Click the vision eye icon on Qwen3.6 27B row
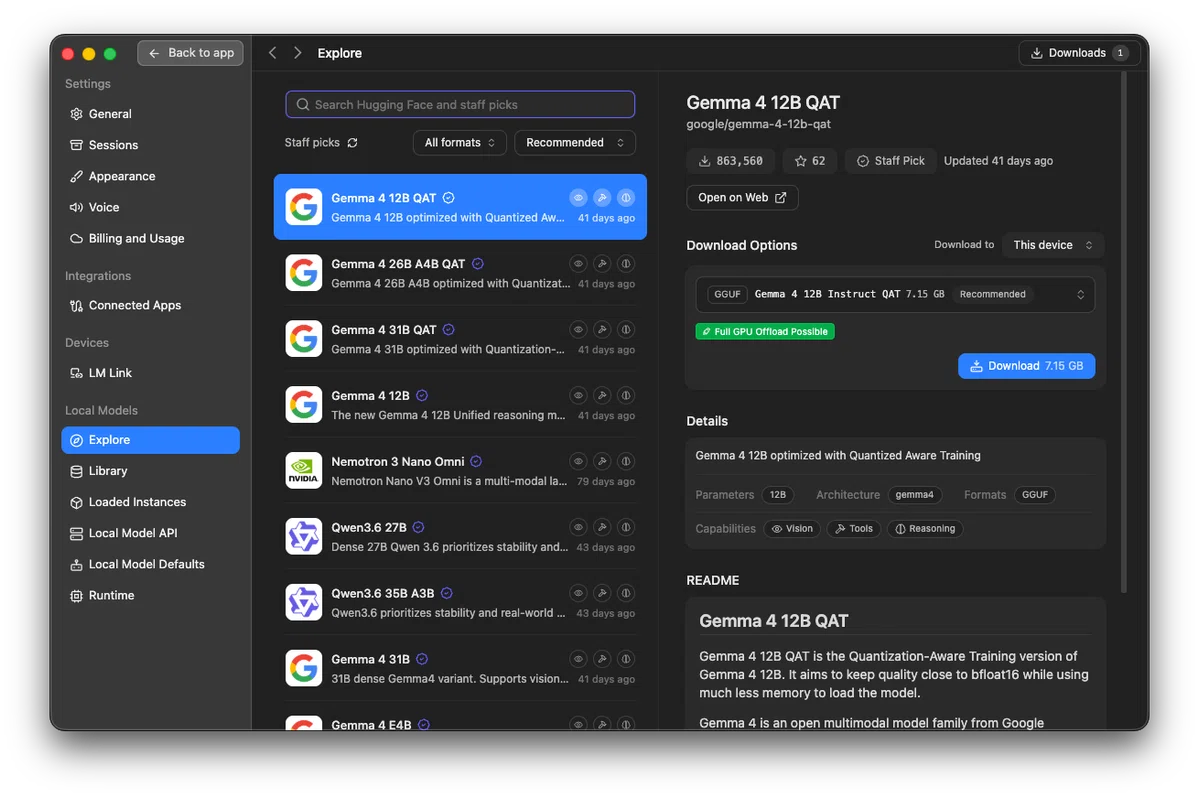Viewport: 1200px width, 798px height. [x=578, y=528]
